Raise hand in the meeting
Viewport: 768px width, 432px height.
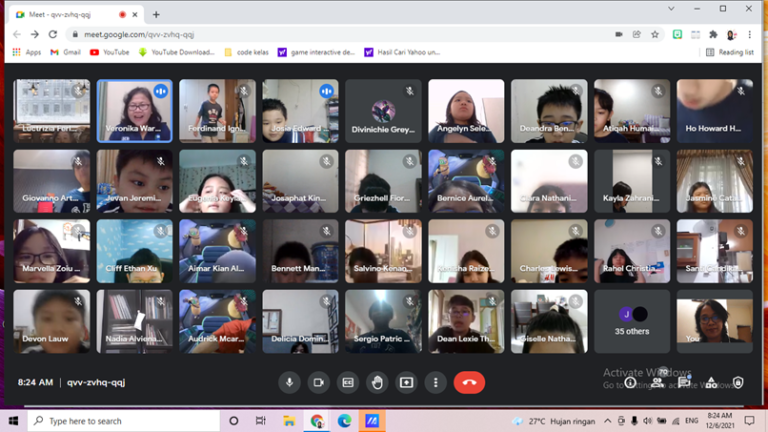(377, 382)
